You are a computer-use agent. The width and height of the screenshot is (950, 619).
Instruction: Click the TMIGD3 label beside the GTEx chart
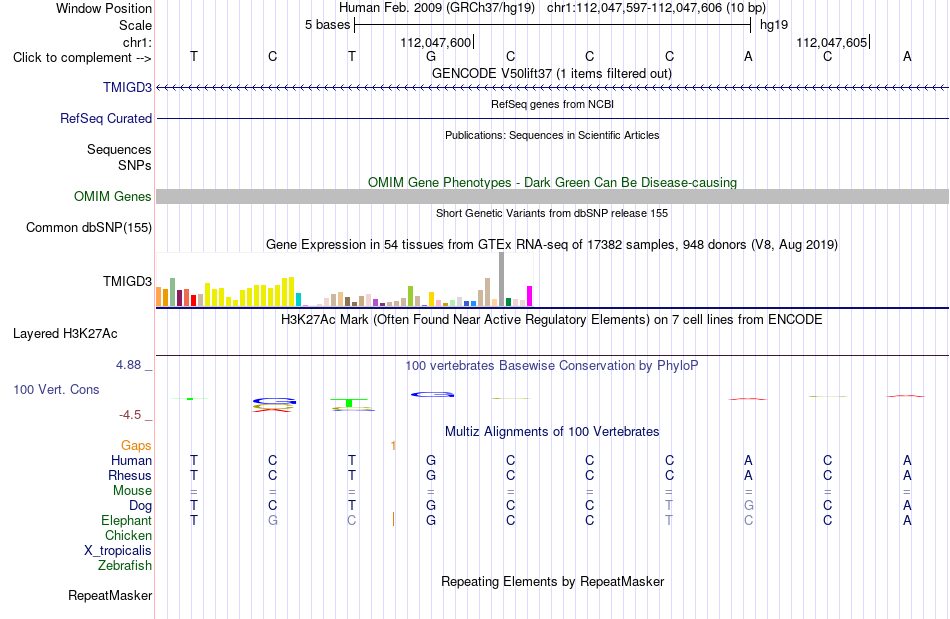click(x=127, y=281)
